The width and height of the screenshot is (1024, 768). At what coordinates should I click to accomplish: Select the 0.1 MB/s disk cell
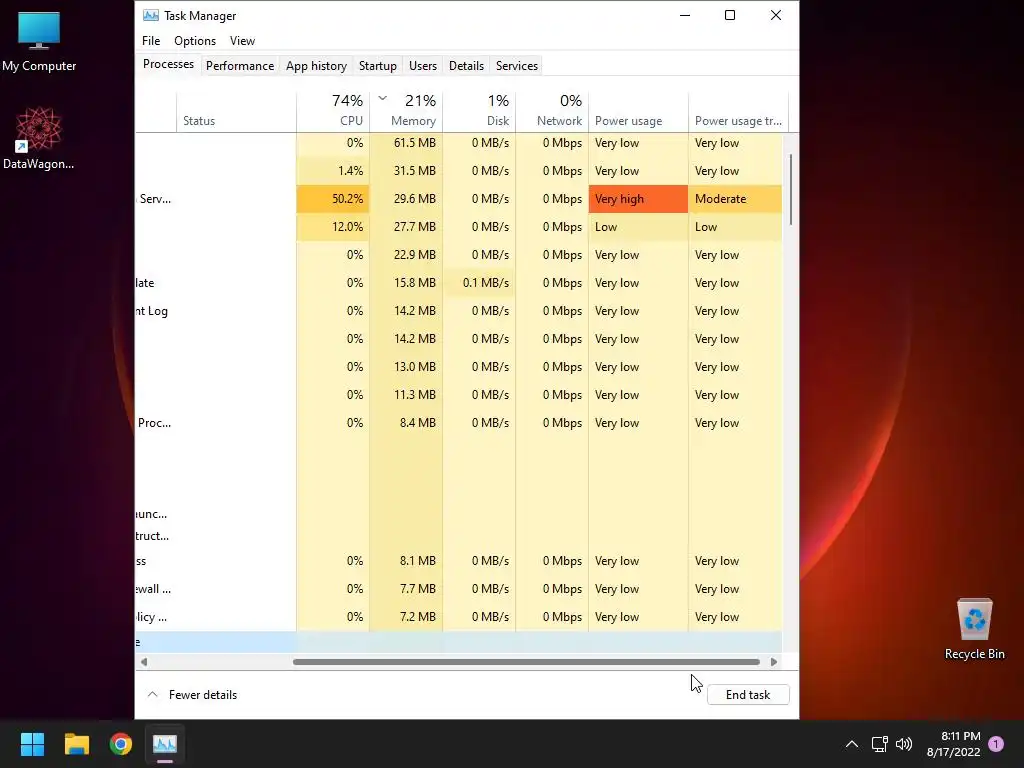coord(479,283)
